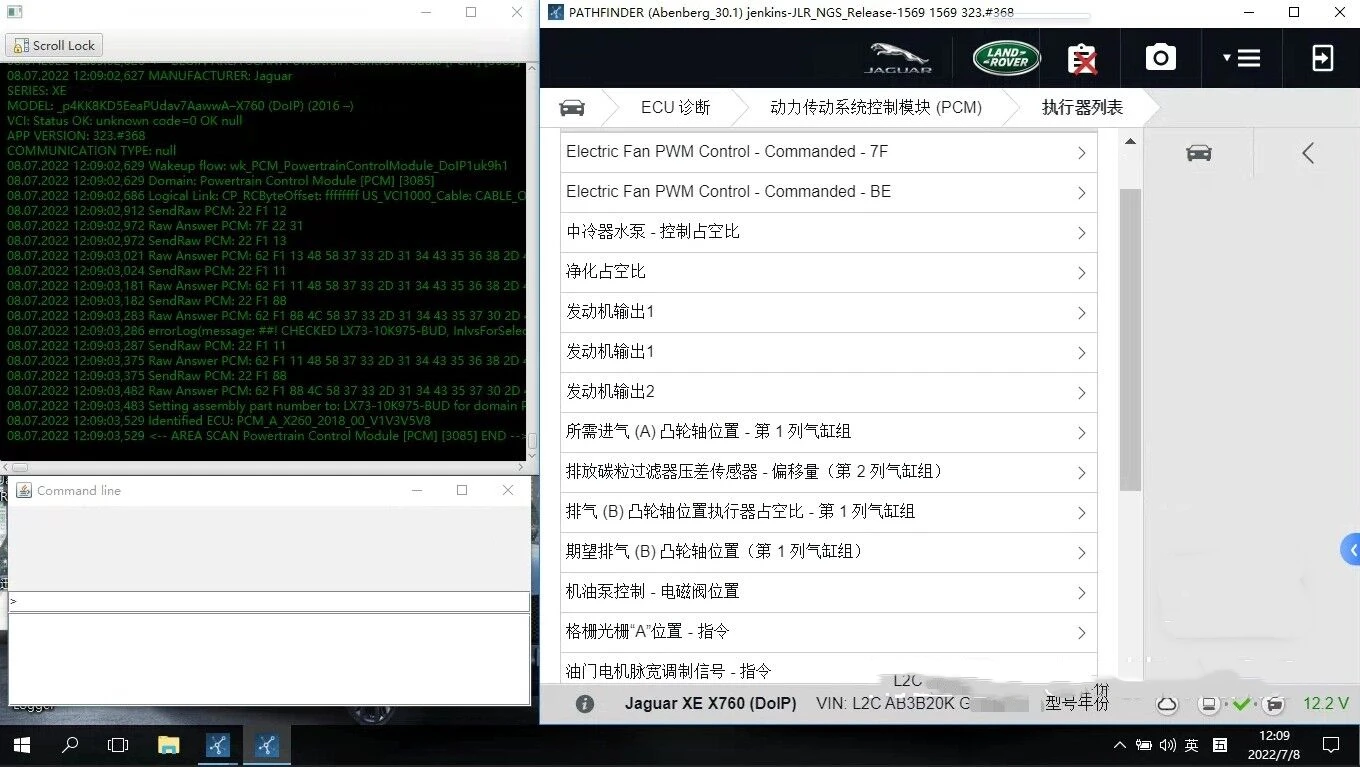Open 机油泵控制 - 电磁阀位置 row
Image resolution: width=1360 pixels, height=767 pixels.
[828, 592]
